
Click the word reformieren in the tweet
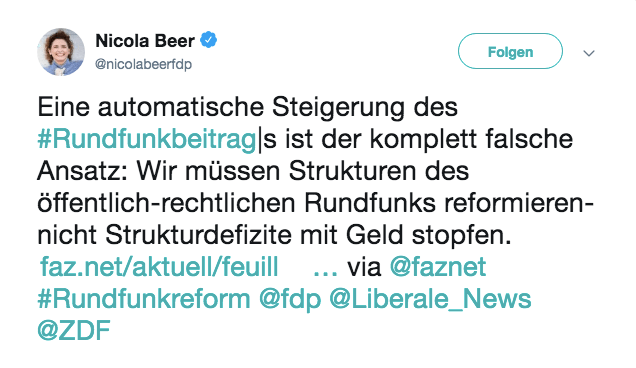click(x=515, y=203)
